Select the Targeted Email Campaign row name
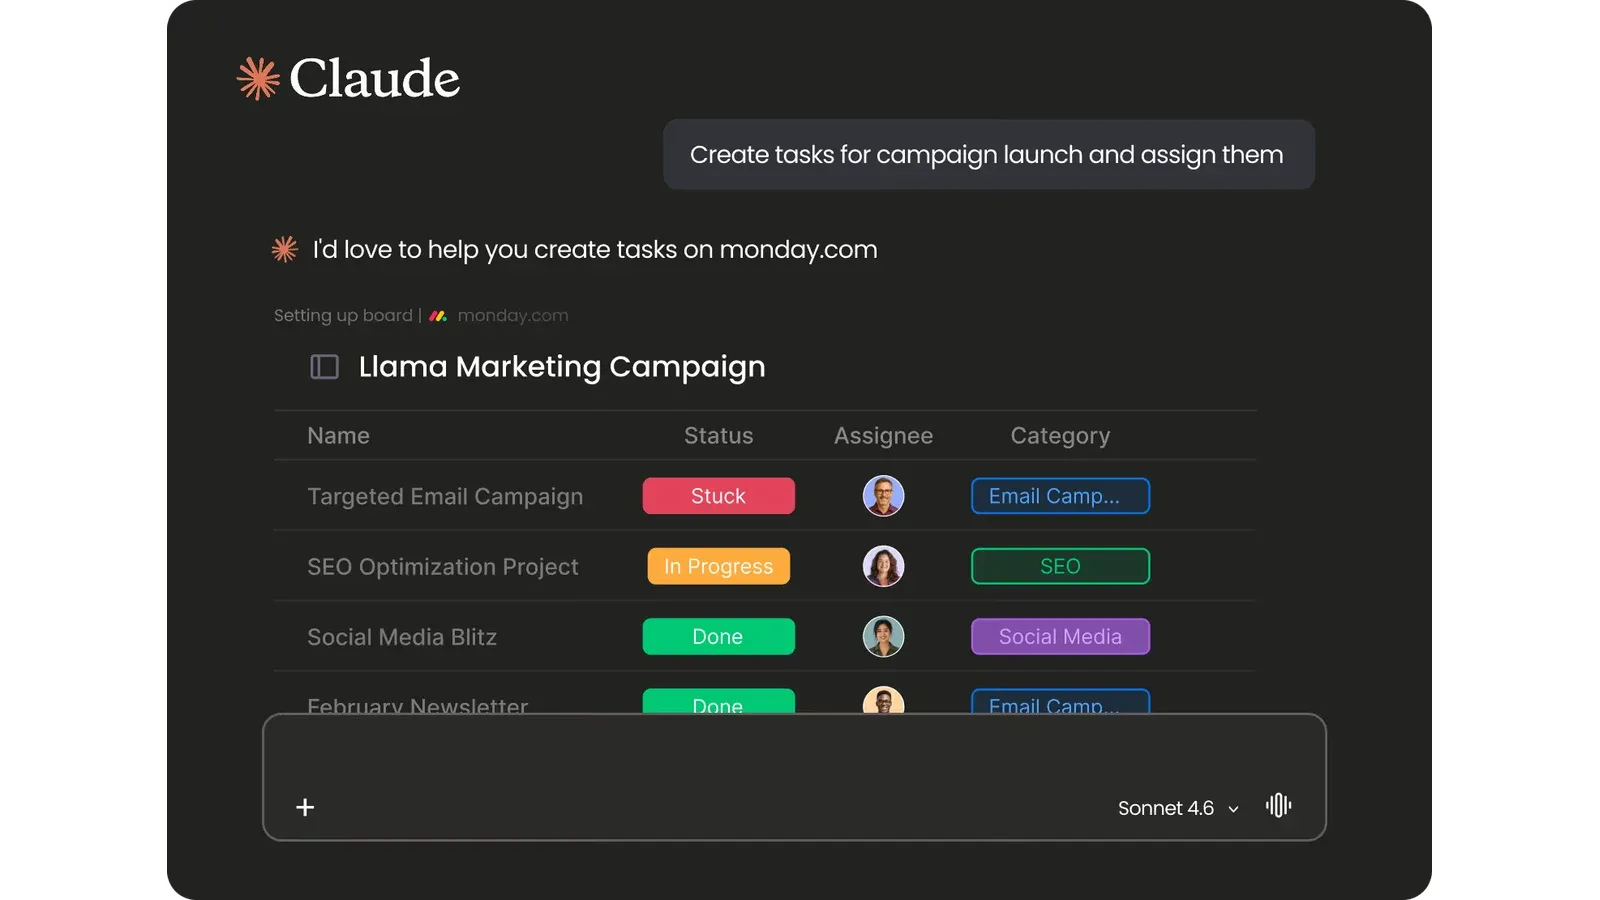Image resolution: width=1600 pixels, height=900 pixels. tap(445, 497)
